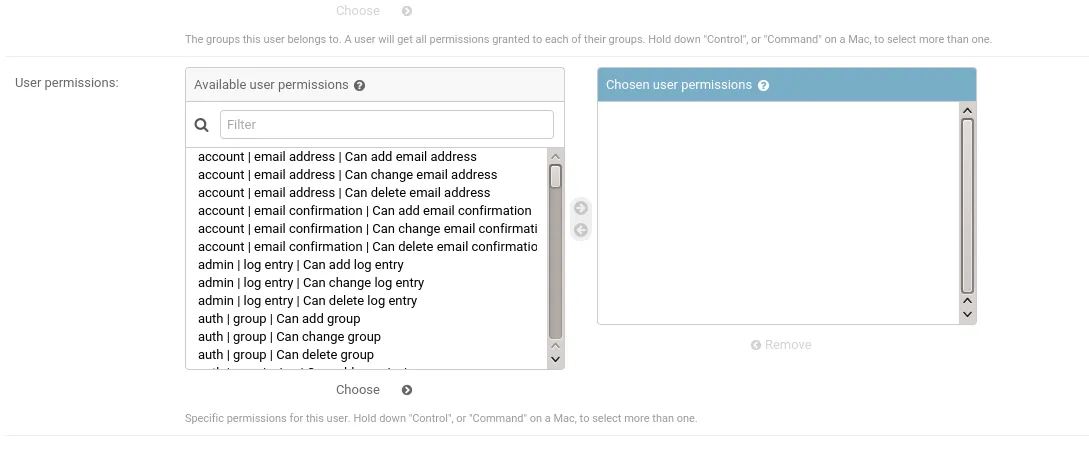Screen dimensions: 1089x451
Task: Click the magnifier search icon by Filter
Action: click(202, 125)
